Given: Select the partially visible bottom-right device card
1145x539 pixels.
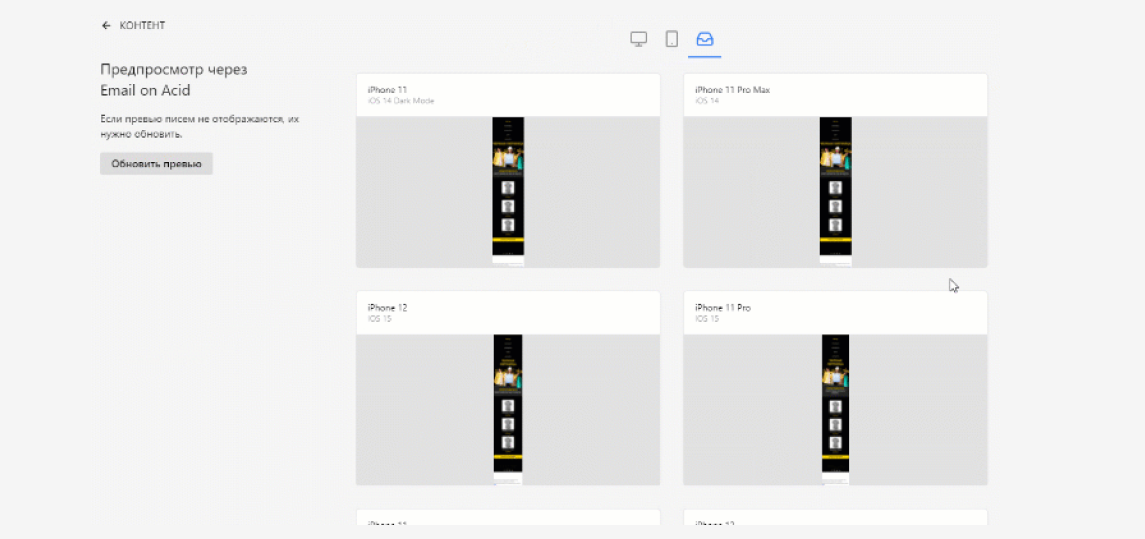Looking at the screenshot, I should tap(835, 517).
